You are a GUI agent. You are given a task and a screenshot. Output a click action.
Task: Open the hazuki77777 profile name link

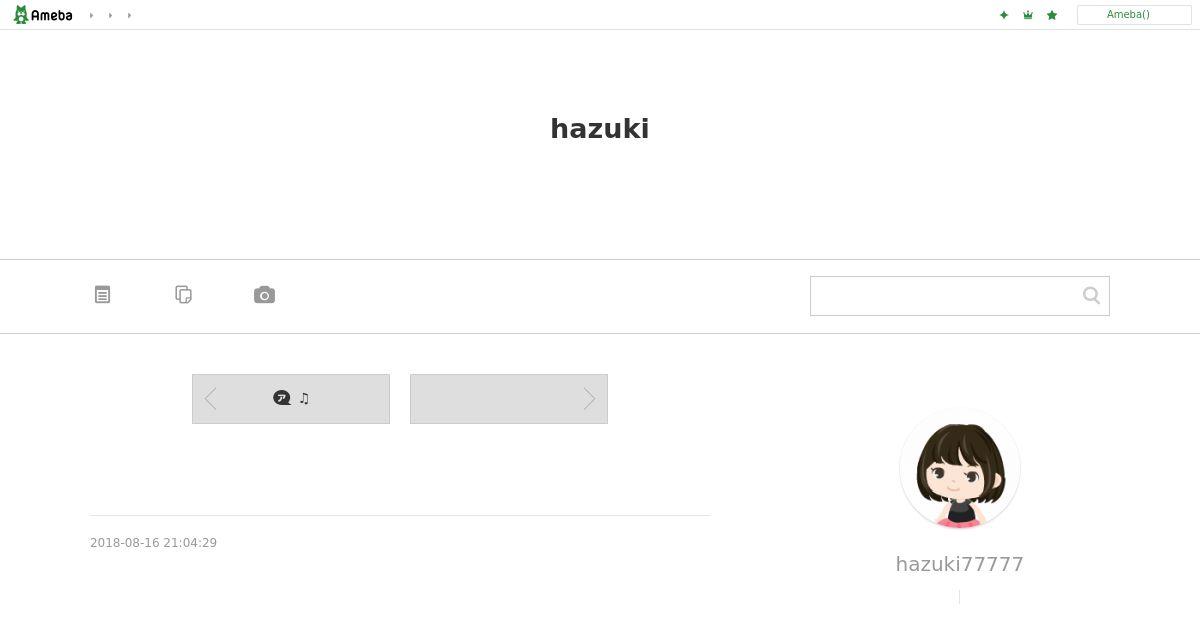[x=960, y=564]
